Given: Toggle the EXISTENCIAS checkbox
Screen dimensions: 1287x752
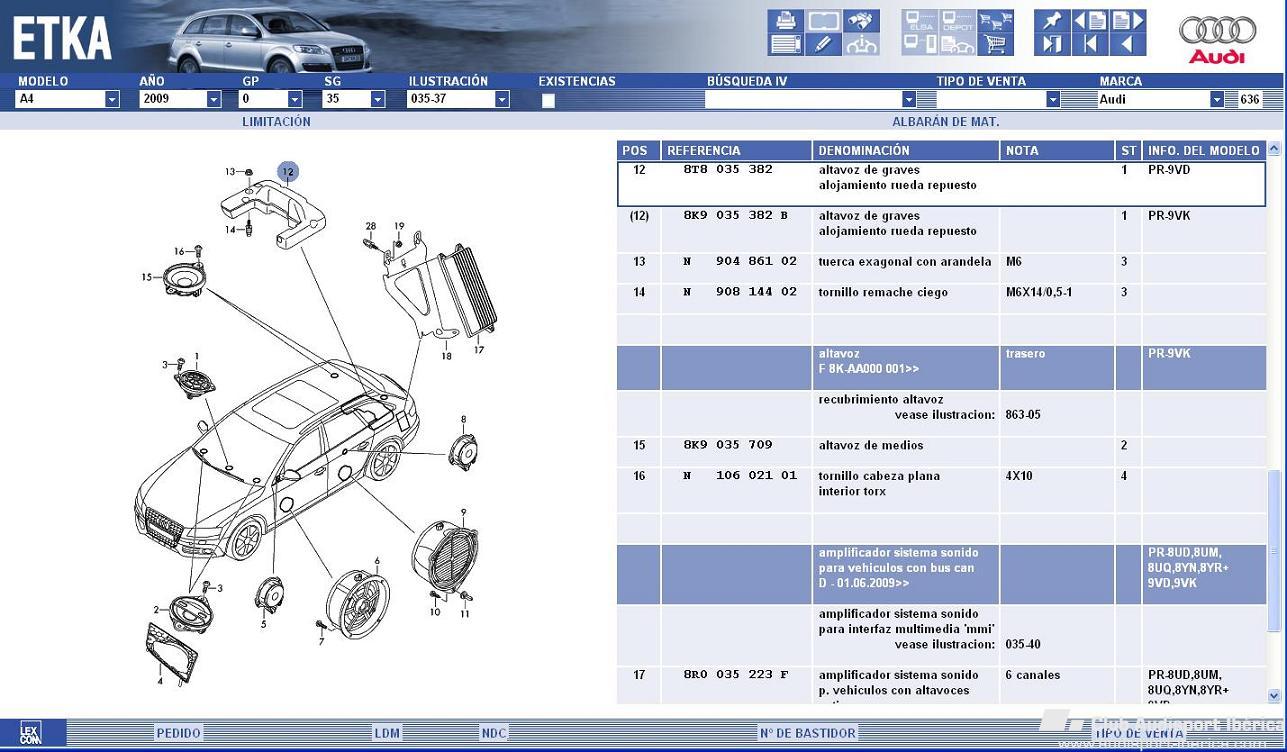Looking at the screenshot, I should coord(548,100).
